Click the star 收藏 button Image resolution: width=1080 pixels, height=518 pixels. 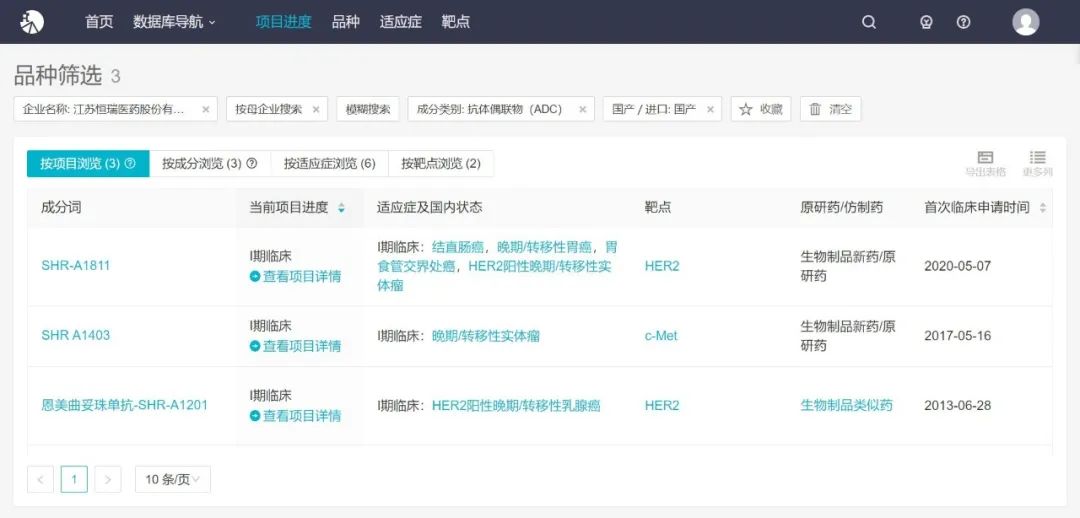761,109
